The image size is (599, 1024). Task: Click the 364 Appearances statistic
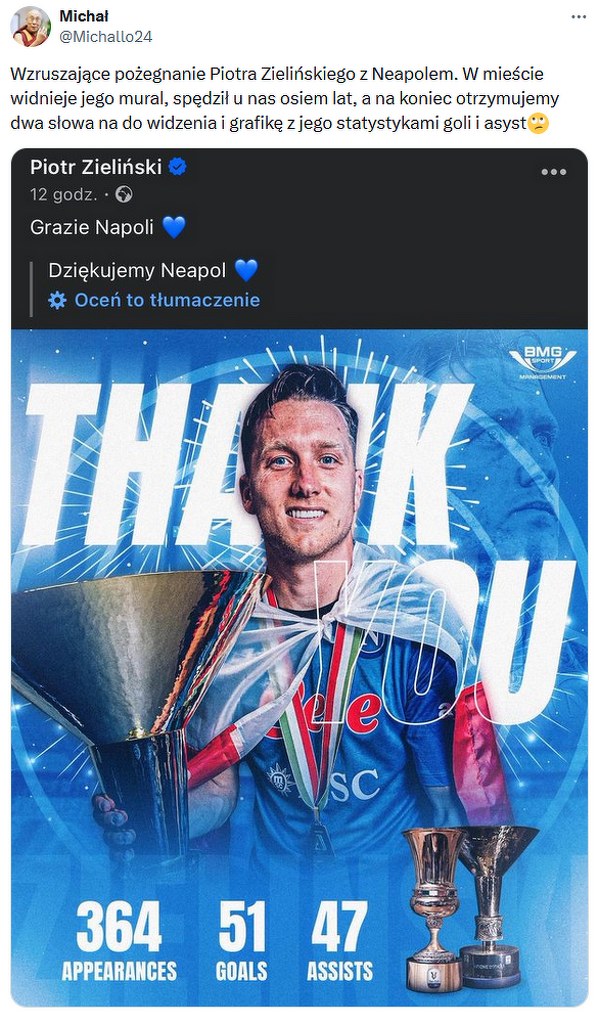tap(120, 941)
